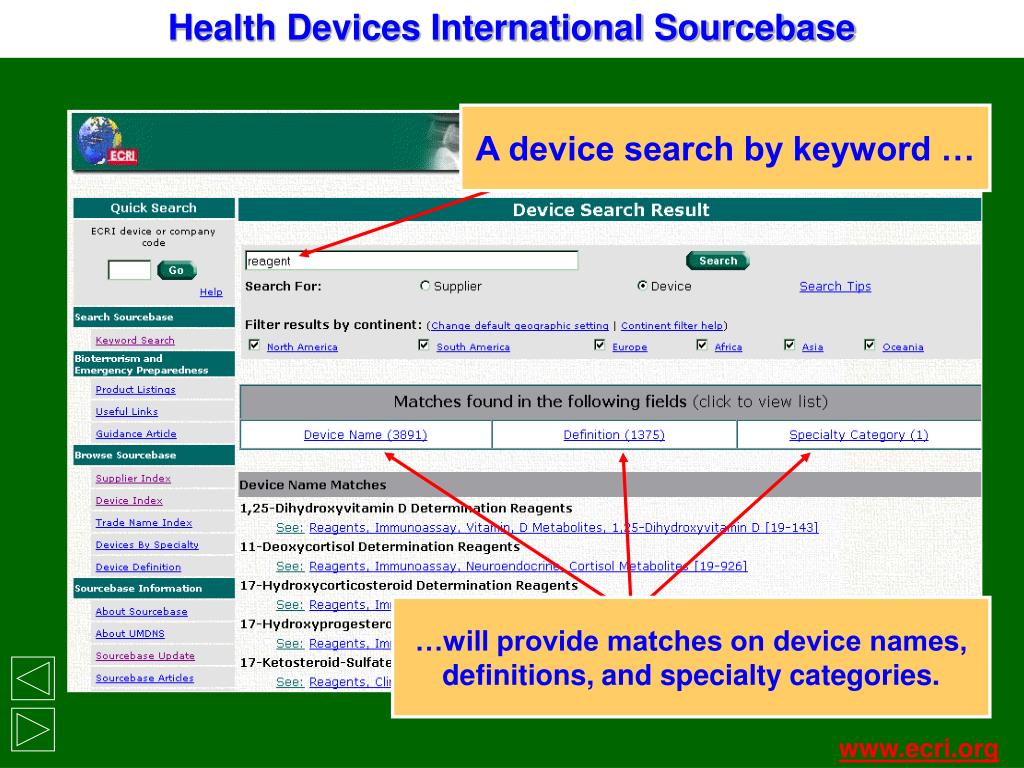Viewport: 1024px width, 768px height.
Task: Click the Help link under Quick Search
Action: pos(211,292)
